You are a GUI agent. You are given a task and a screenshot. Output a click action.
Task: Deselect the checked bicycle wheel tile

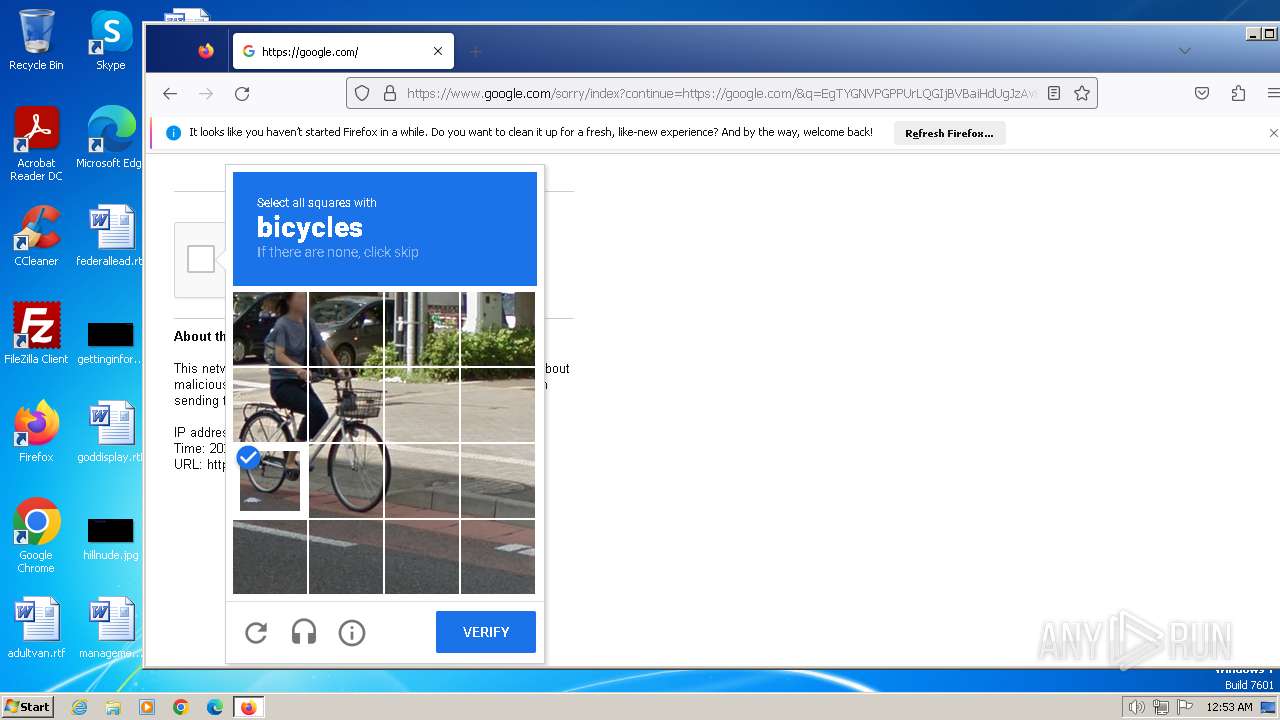pyautogui.click(x=270, y=481)
